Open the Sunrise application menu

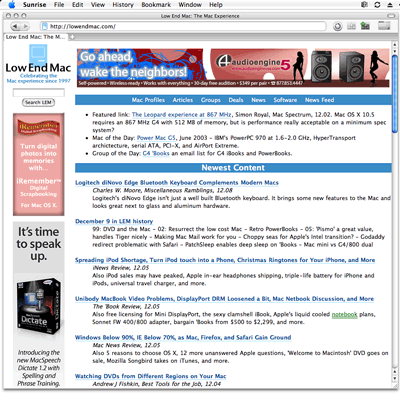34,5
